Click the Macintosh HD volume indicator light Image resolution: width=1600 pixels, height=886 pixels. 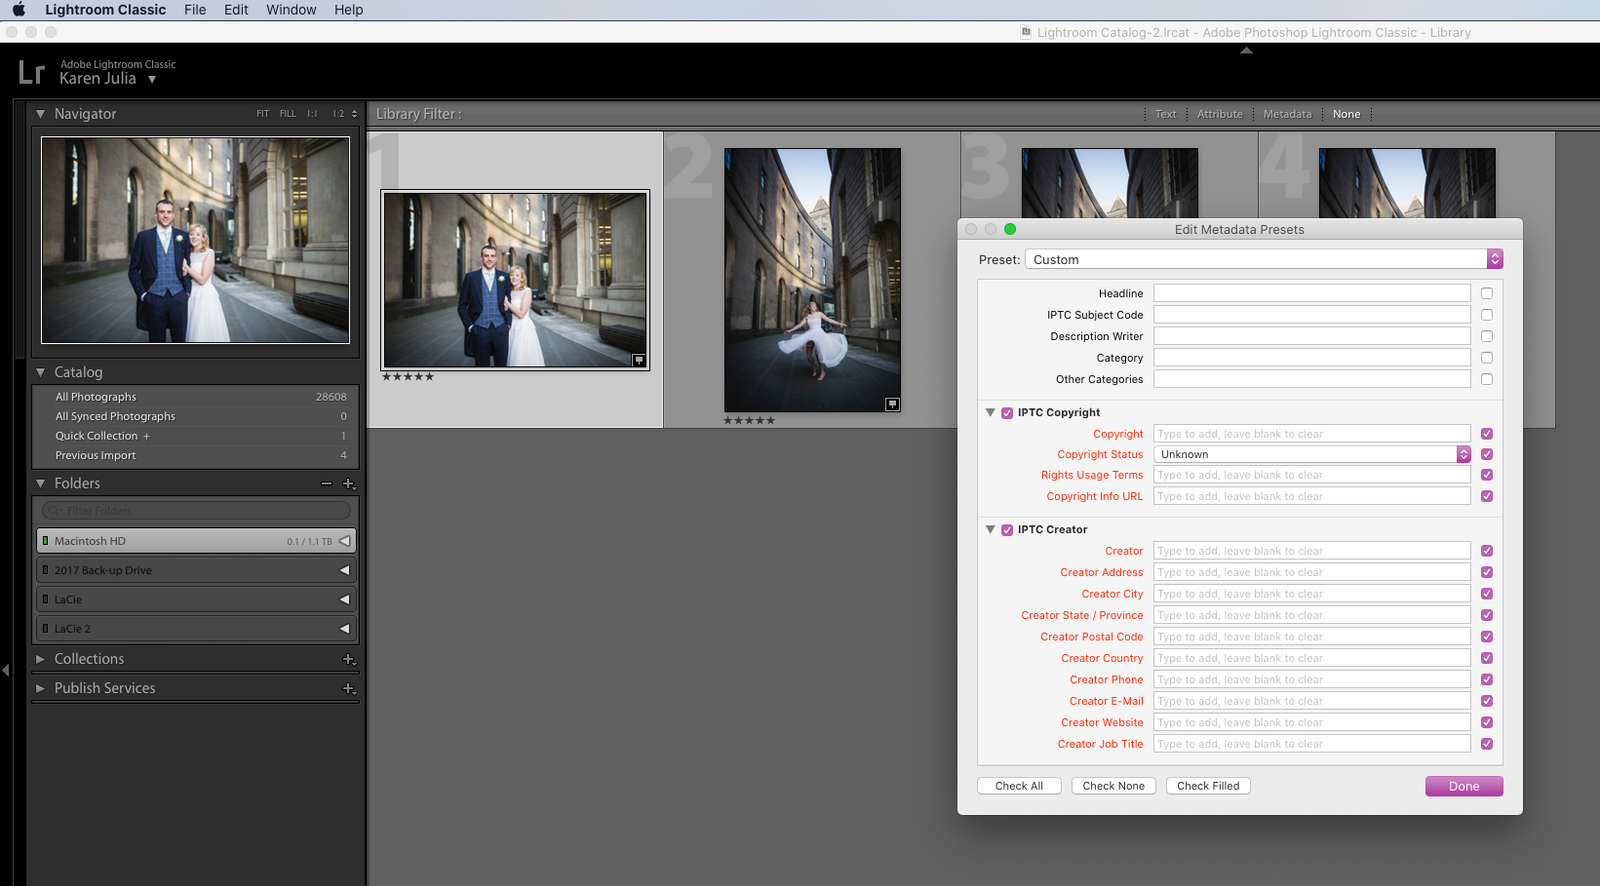(45, 541)
